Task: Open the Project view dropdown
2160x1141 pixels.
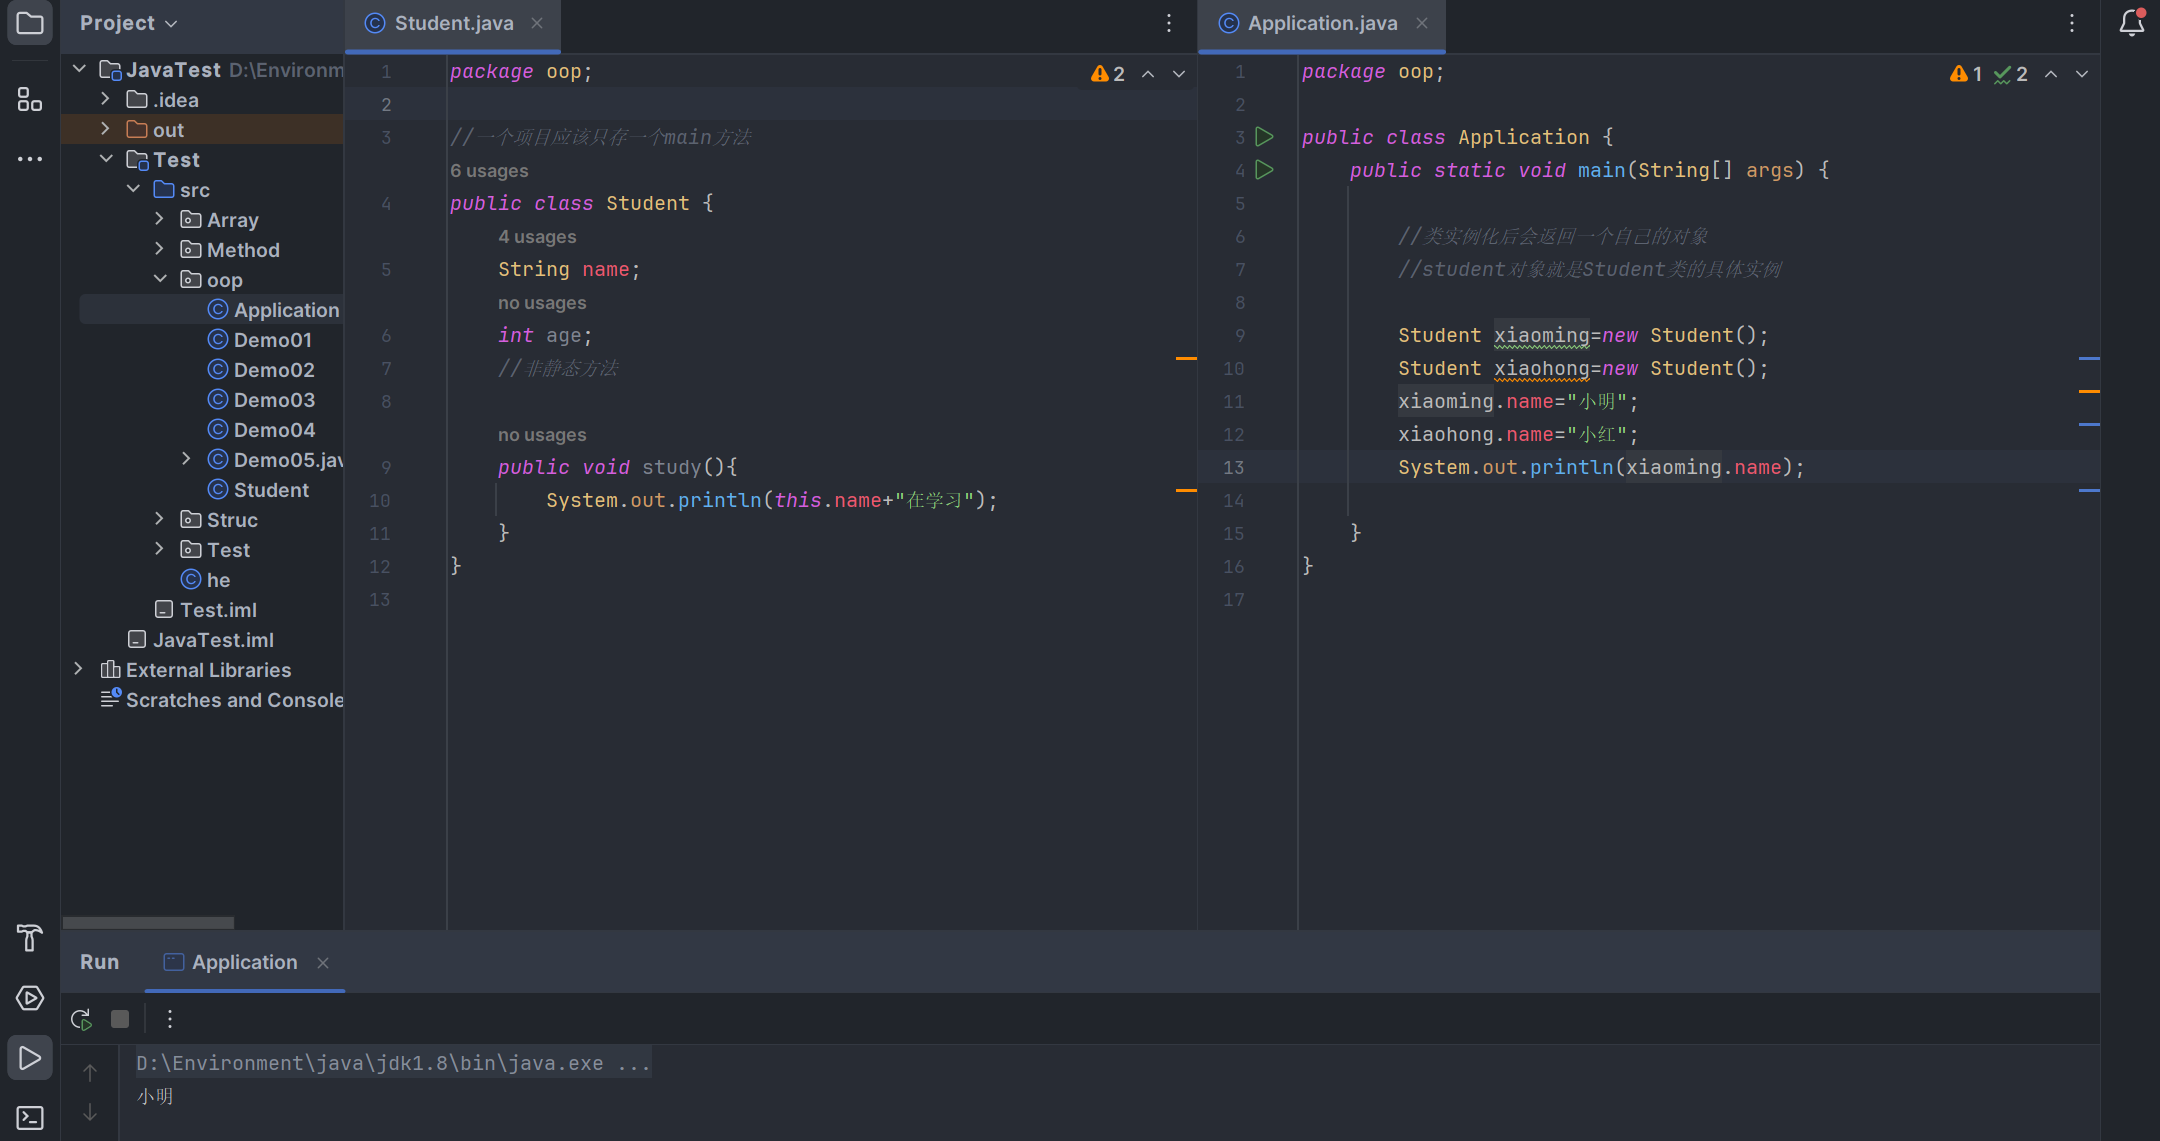Action: click(x=128, y=23)
